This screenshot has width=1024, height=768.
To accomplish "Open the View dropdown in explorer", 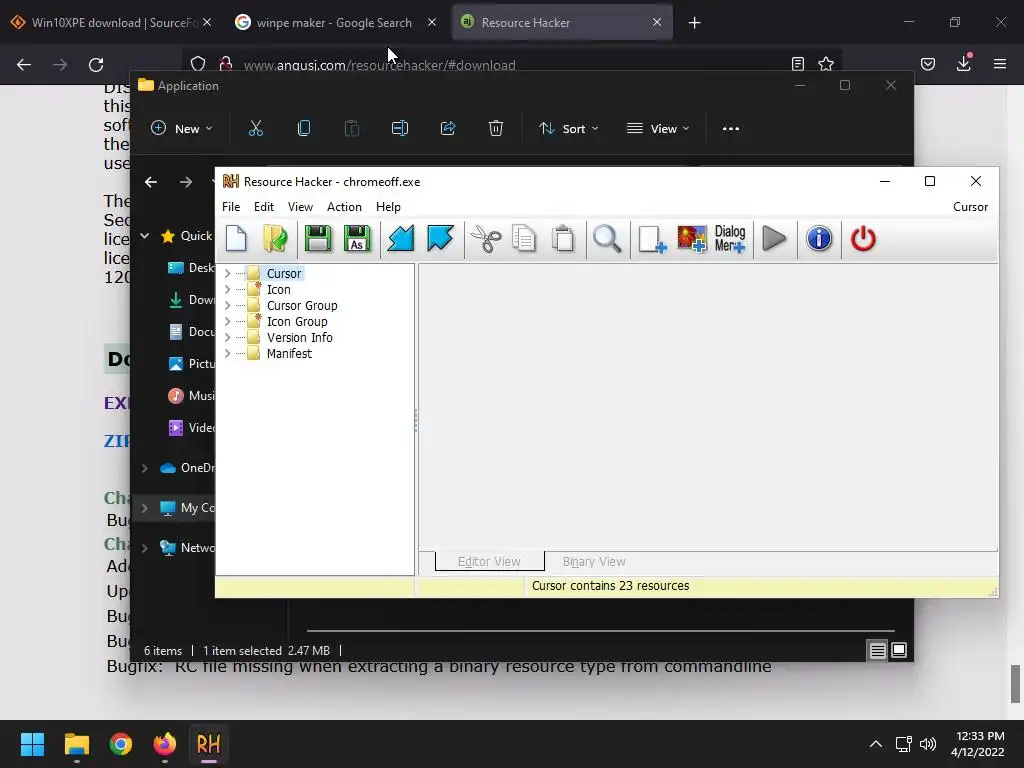I will [658, 129].
